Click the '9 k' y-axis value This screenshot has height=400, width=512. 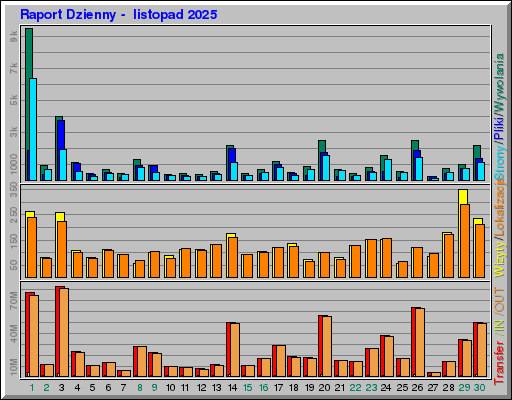coord(14,36)
